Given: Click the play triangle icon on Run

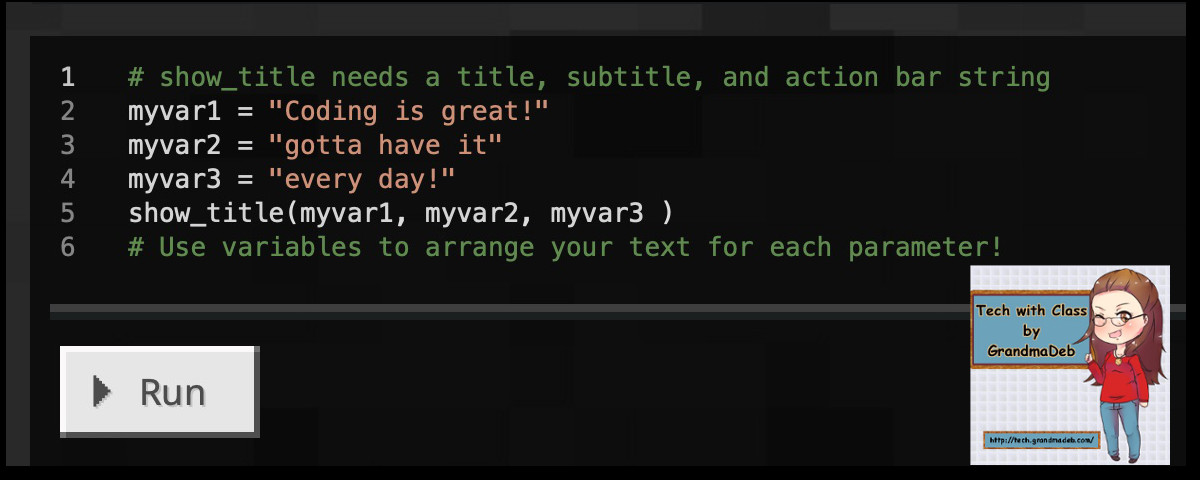Looking at the screenshot, I should [x=101, y=391].
